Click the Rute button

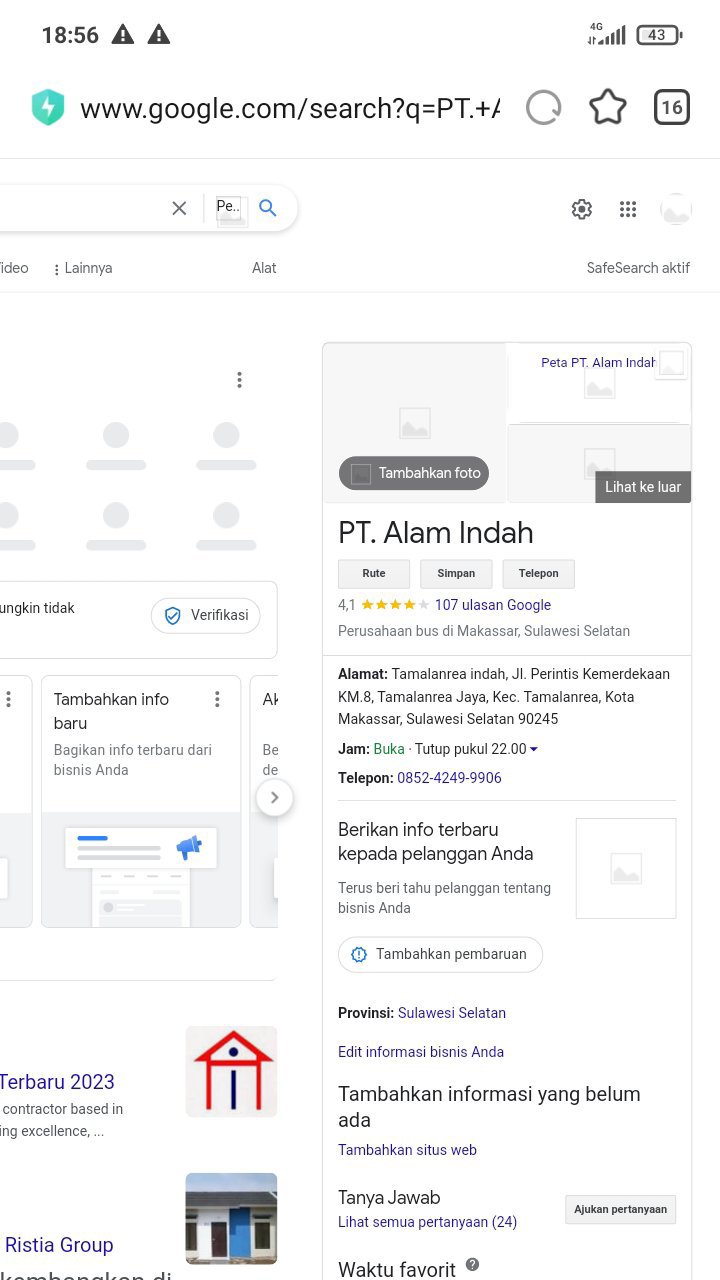click(x=374, y=573)
